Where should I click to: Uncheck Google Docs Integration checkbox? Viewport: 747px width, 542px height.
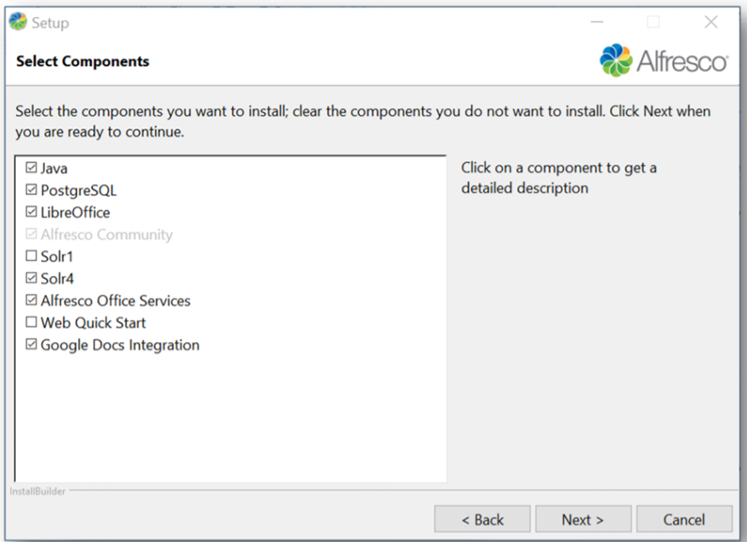[31, 344]
